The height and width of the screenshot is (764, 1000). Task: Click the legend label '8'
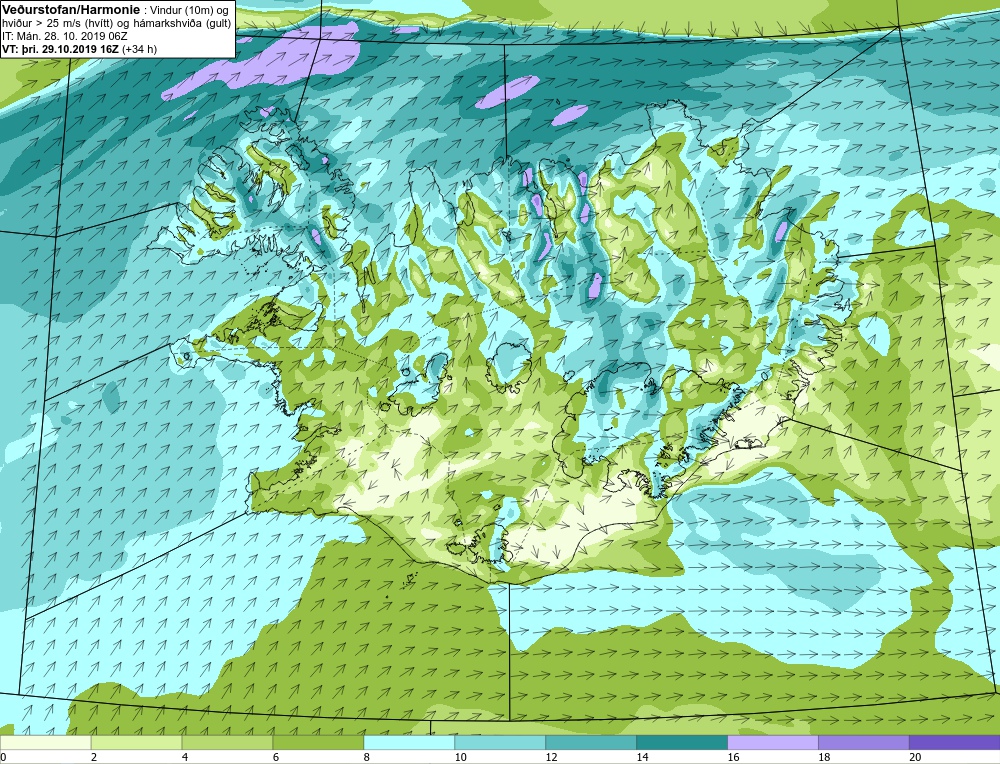(x=367, y=757)
